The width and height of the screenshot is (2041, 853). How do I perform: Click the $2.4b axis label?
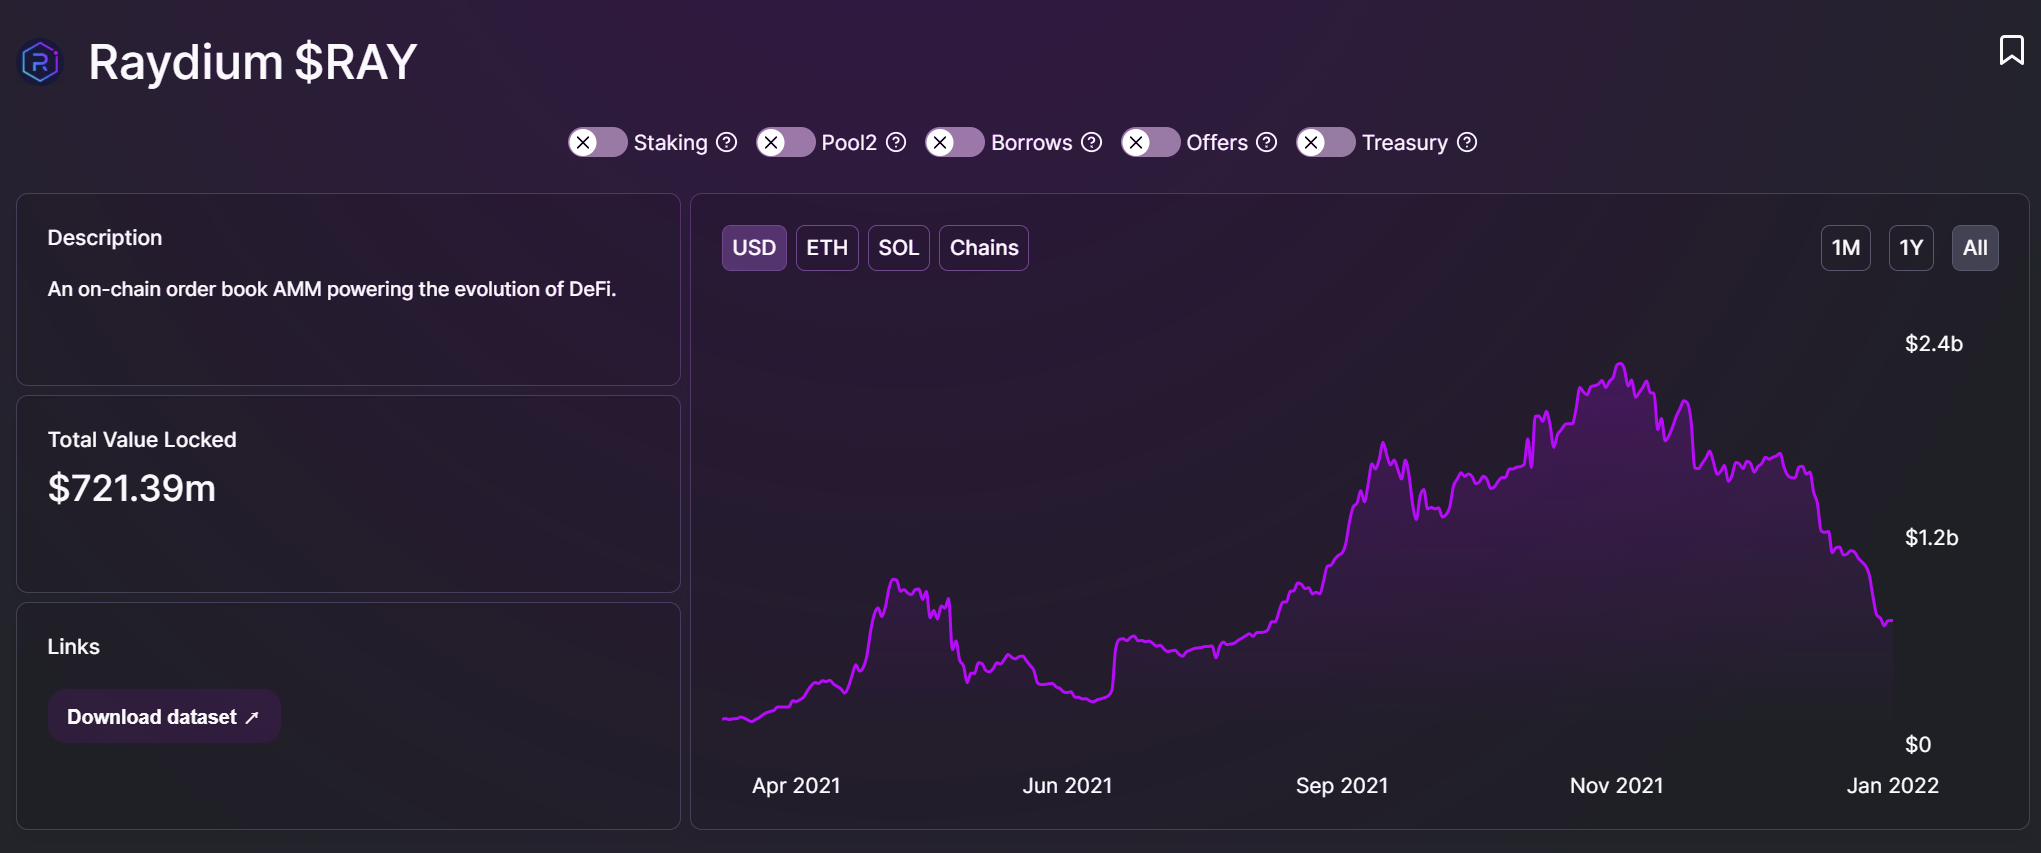(x=1933, y=344)
